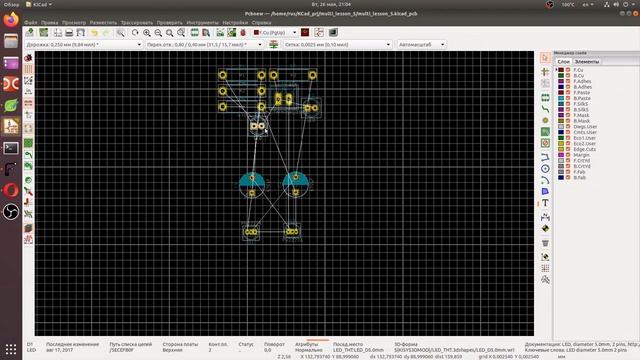This screenshot has width=640, height=360.
Task: Open the Правка menu
Action: tap(49, 23)
